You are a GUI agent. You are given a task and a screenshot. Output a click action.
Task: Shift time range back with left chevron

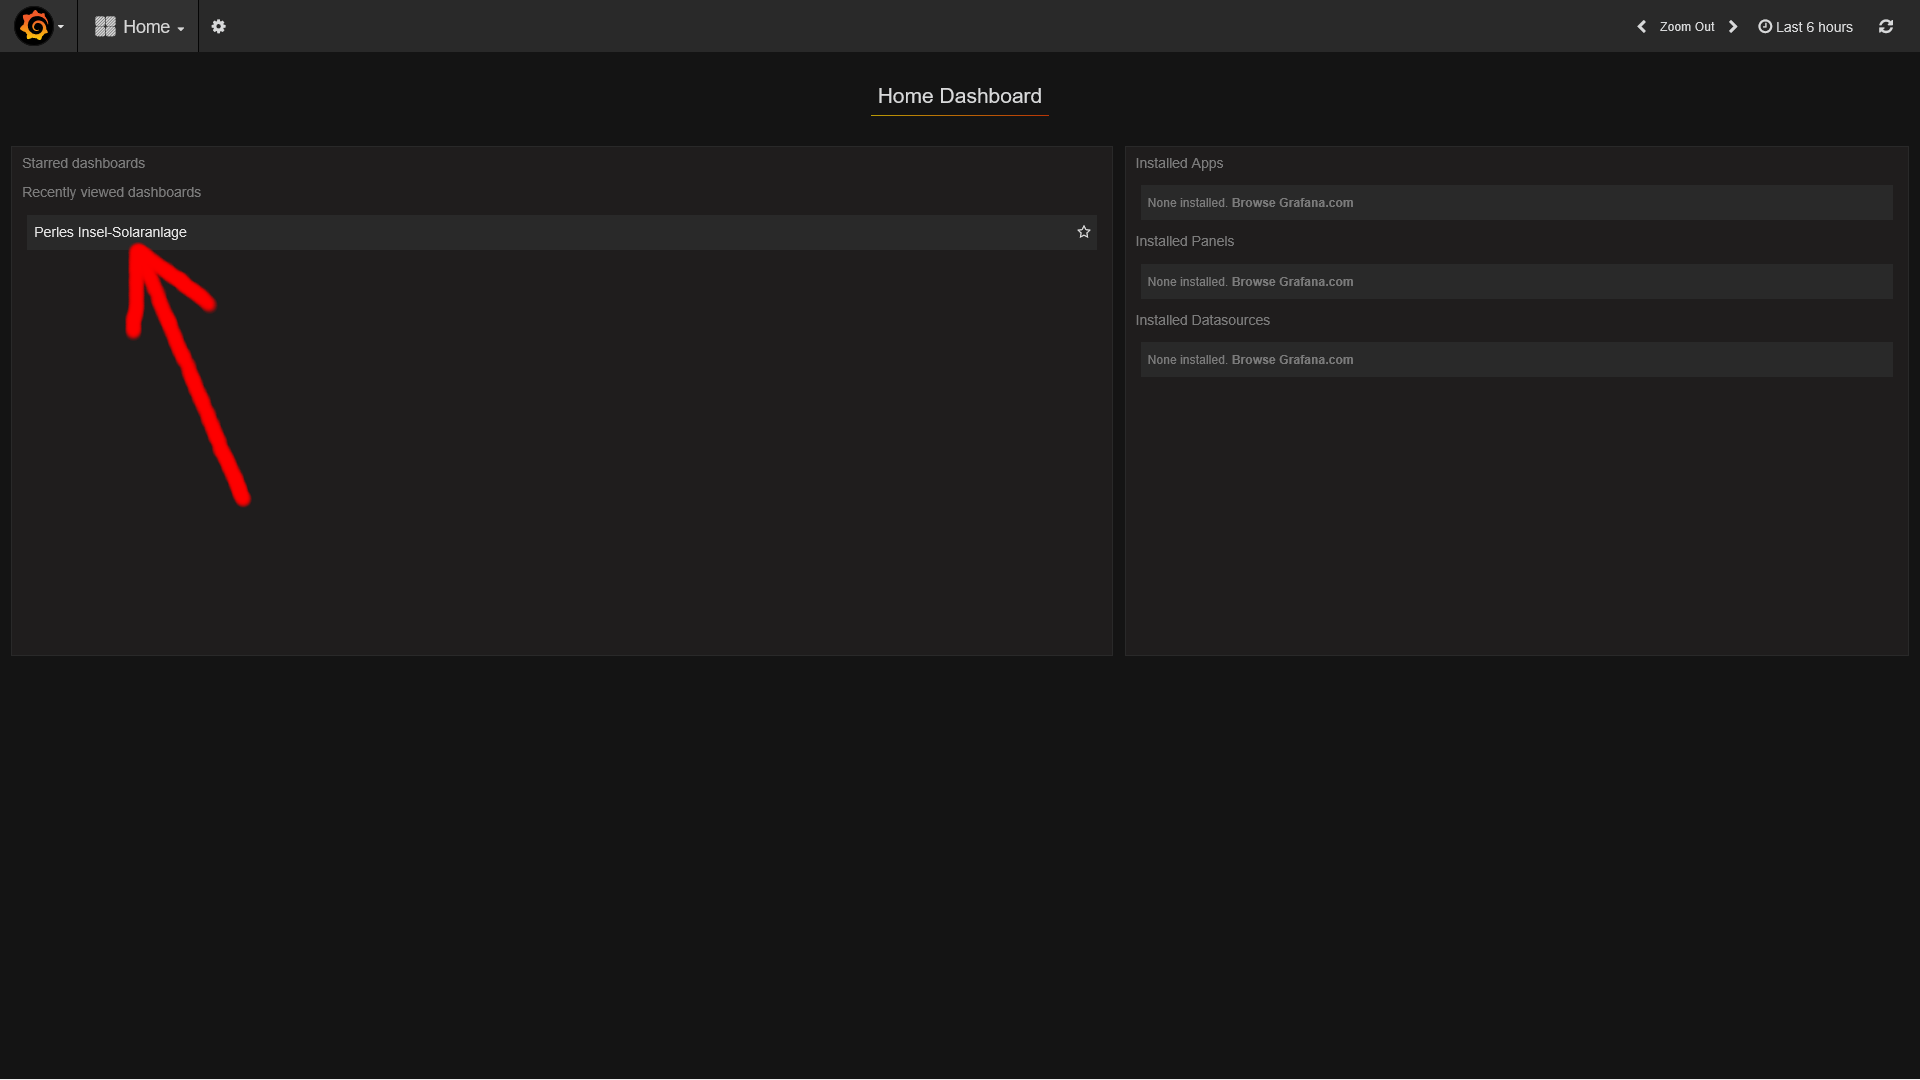click(1641, 27)
